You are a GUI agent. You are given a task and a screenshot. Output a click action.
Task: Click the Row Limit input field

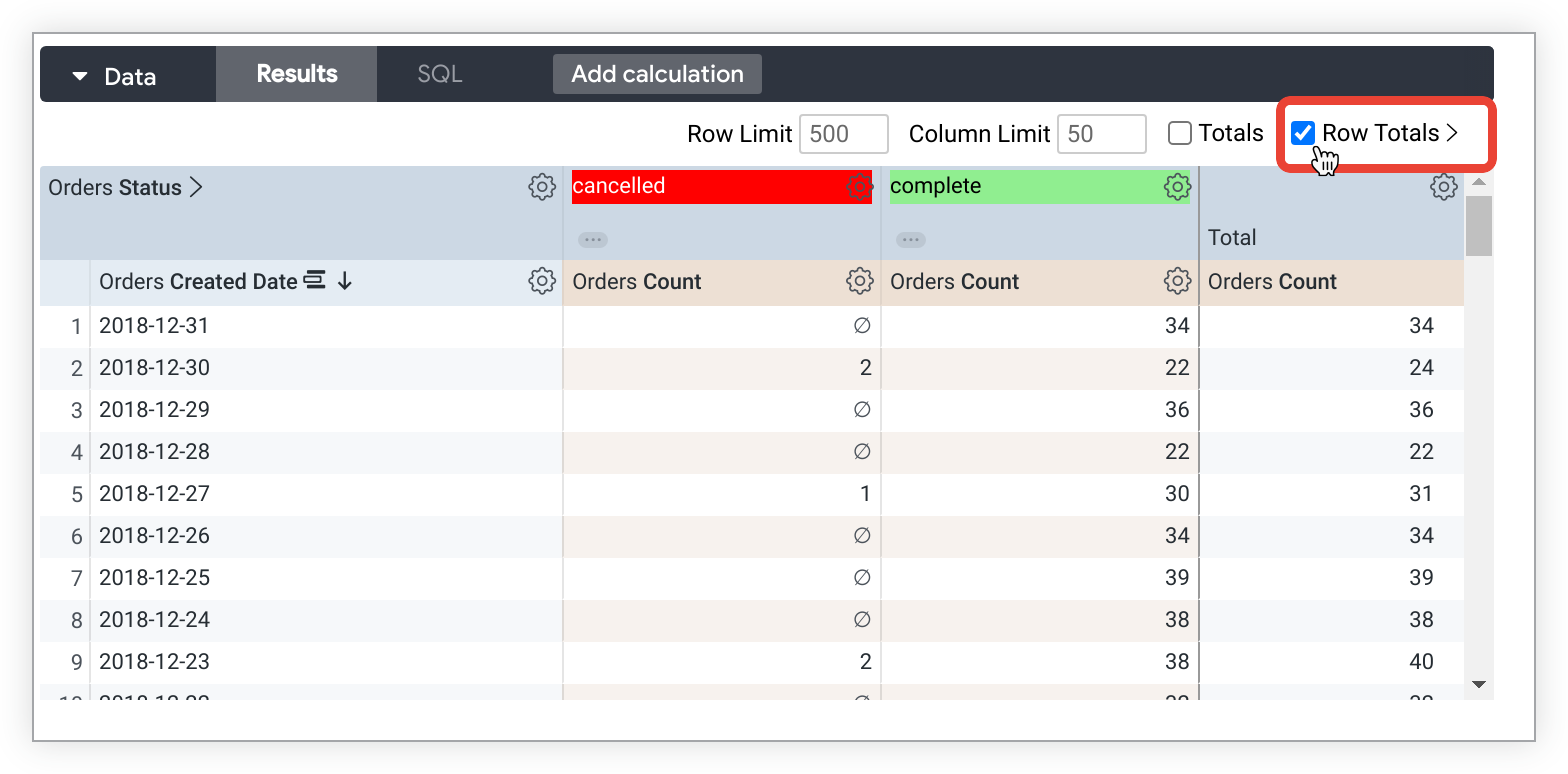[x=844, y=134]
